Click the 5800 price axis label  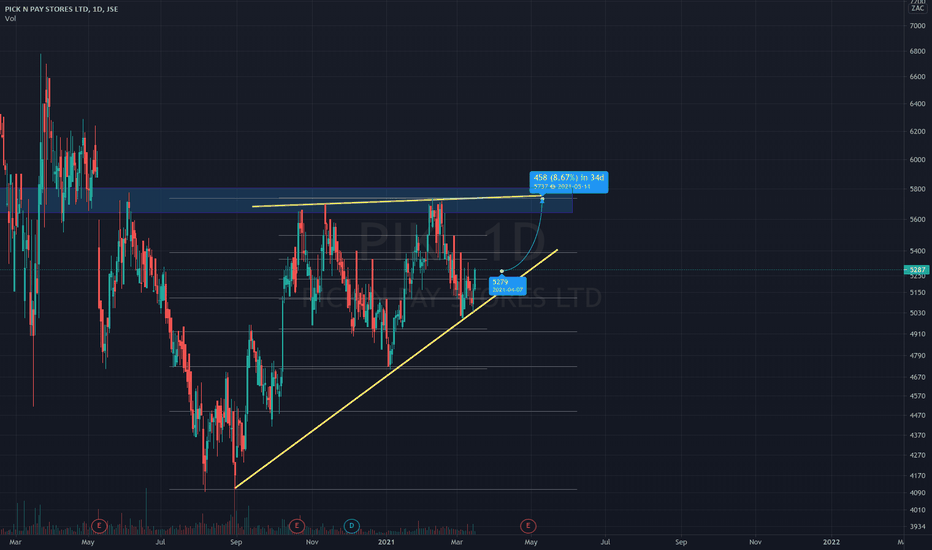coord(917,189)
